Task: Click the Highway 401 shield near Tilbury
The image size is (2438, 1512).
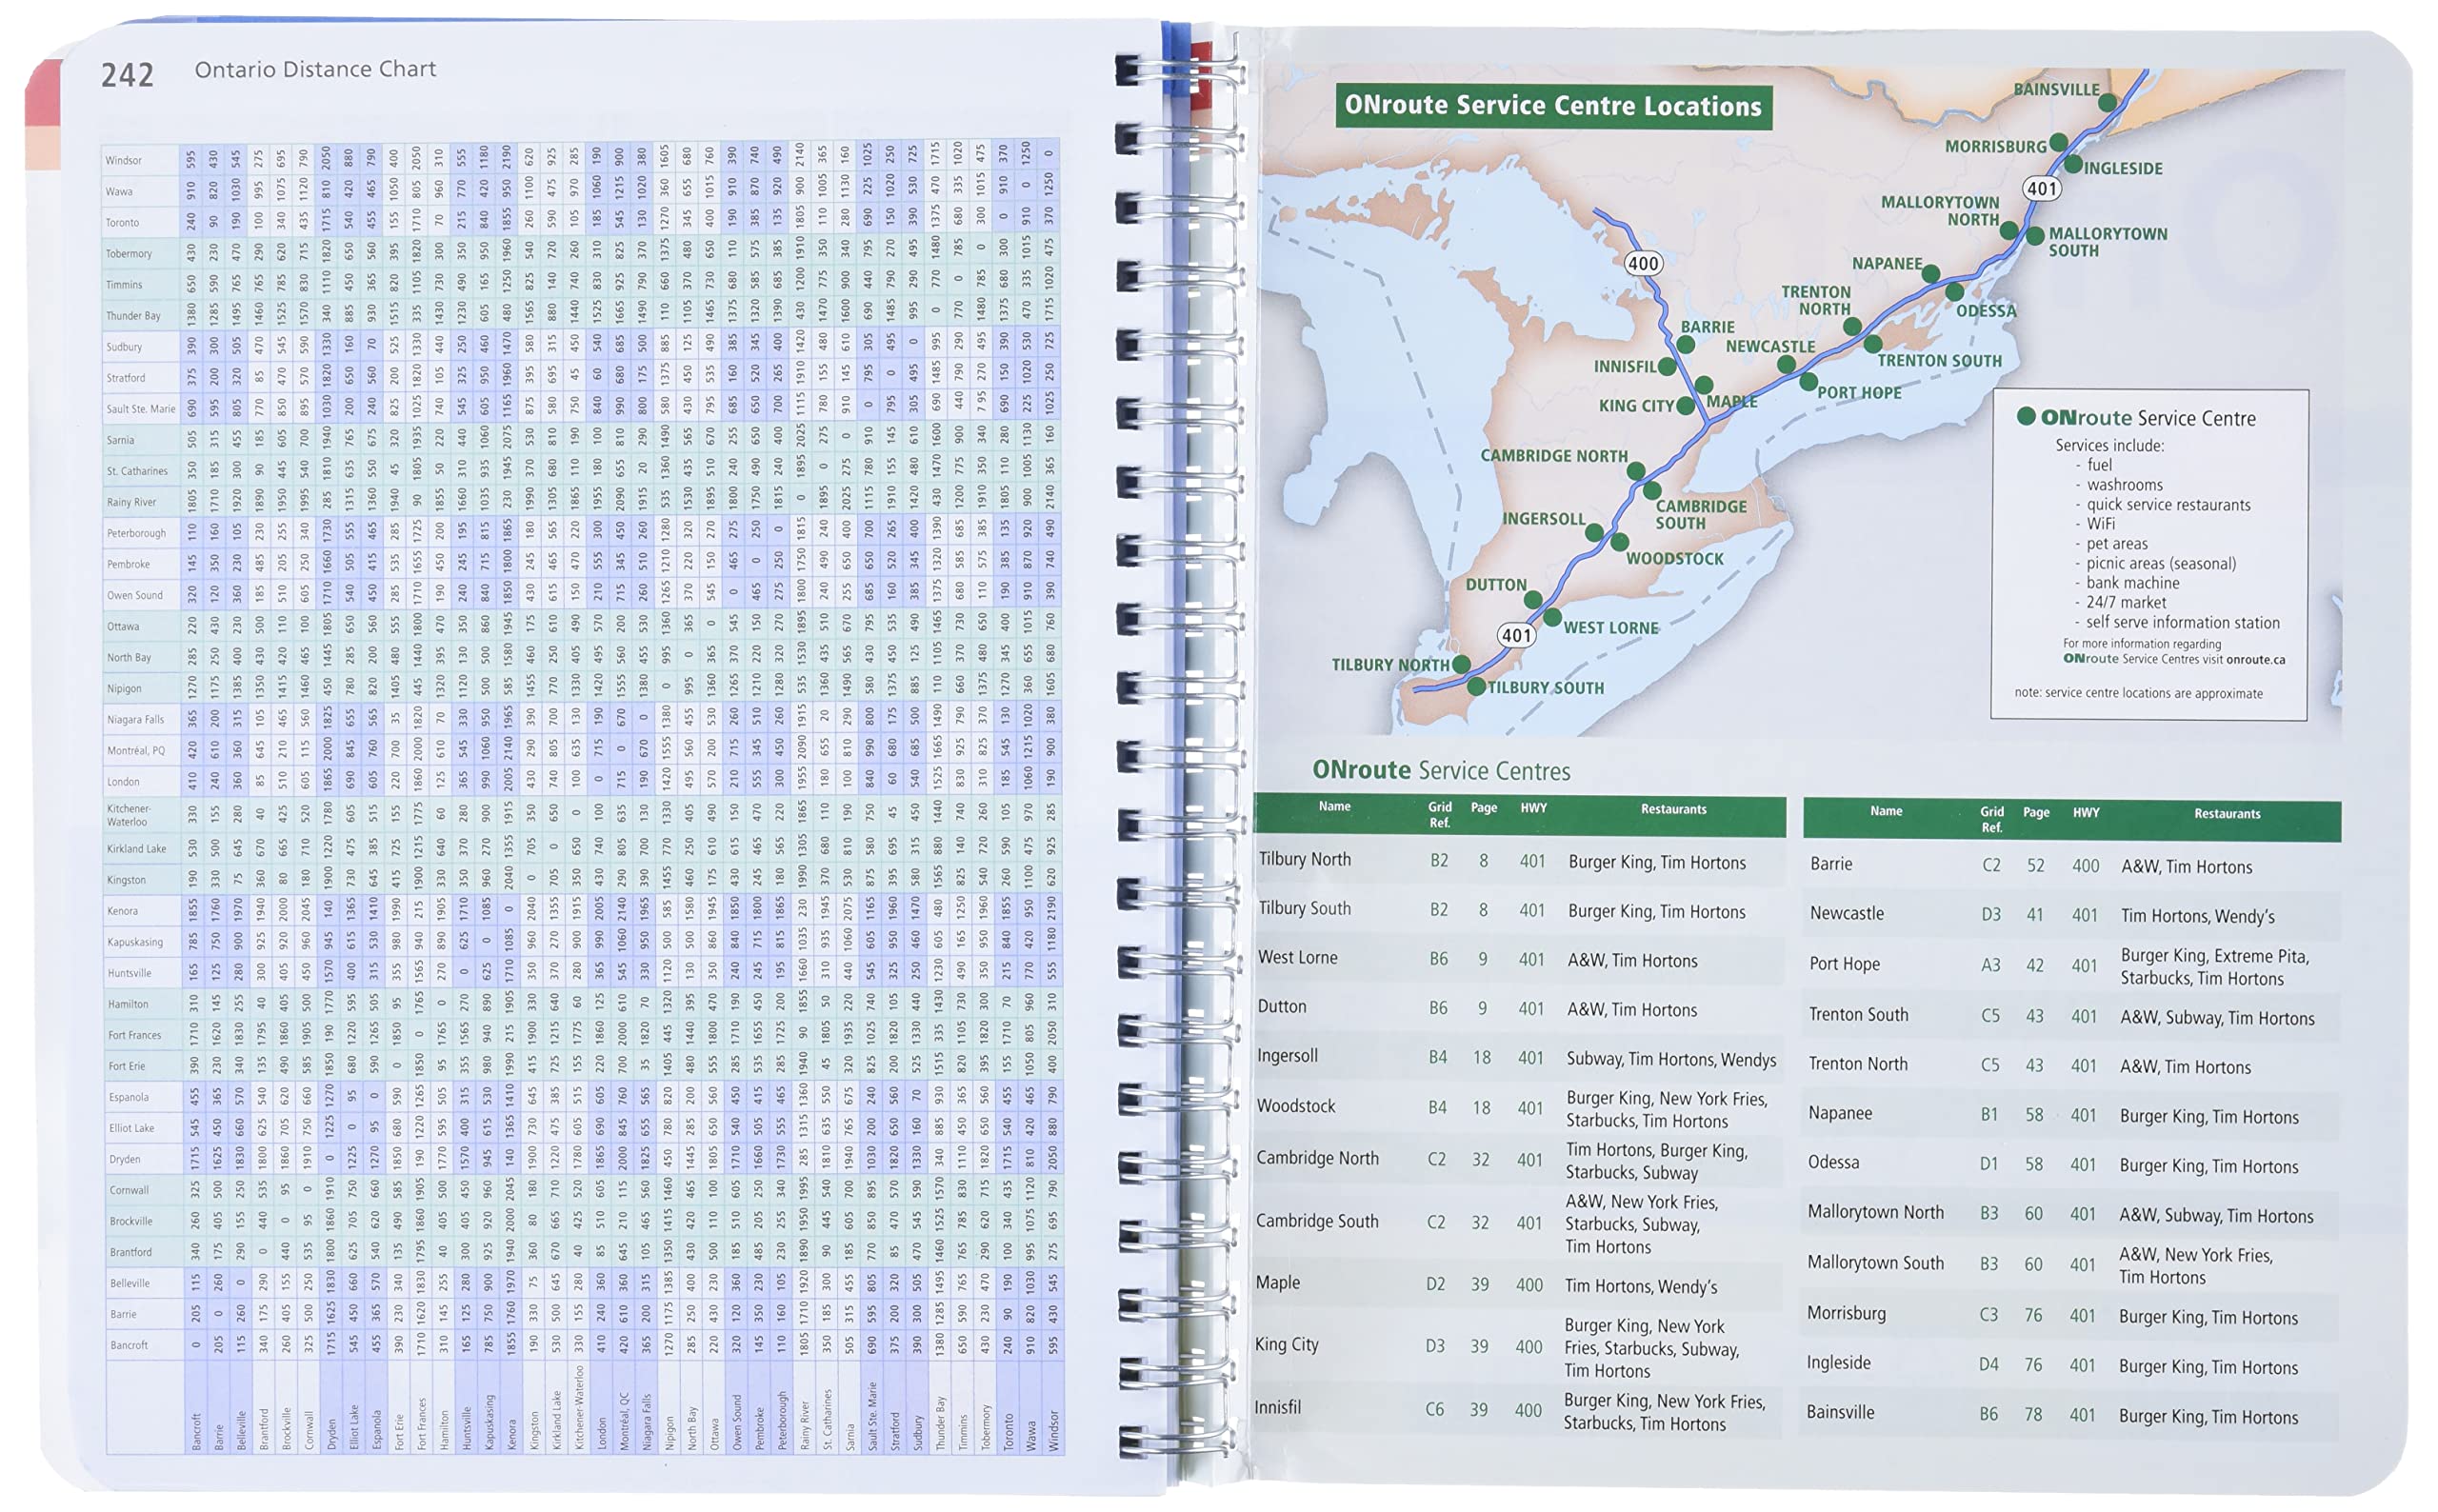Action: click(x=1516, y=635)
